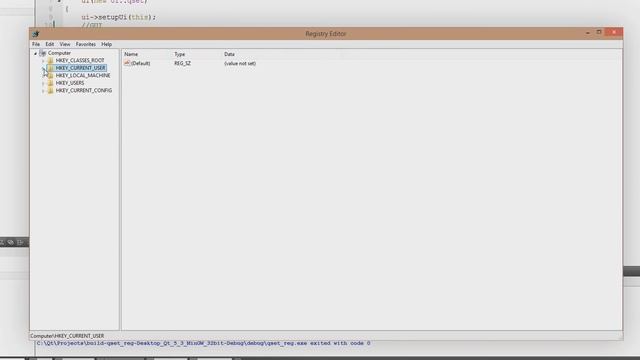The image size is (640, 360).
Task: Select HKEY_CURRENT_USER in the tree
Action: (x=80, y=68)
